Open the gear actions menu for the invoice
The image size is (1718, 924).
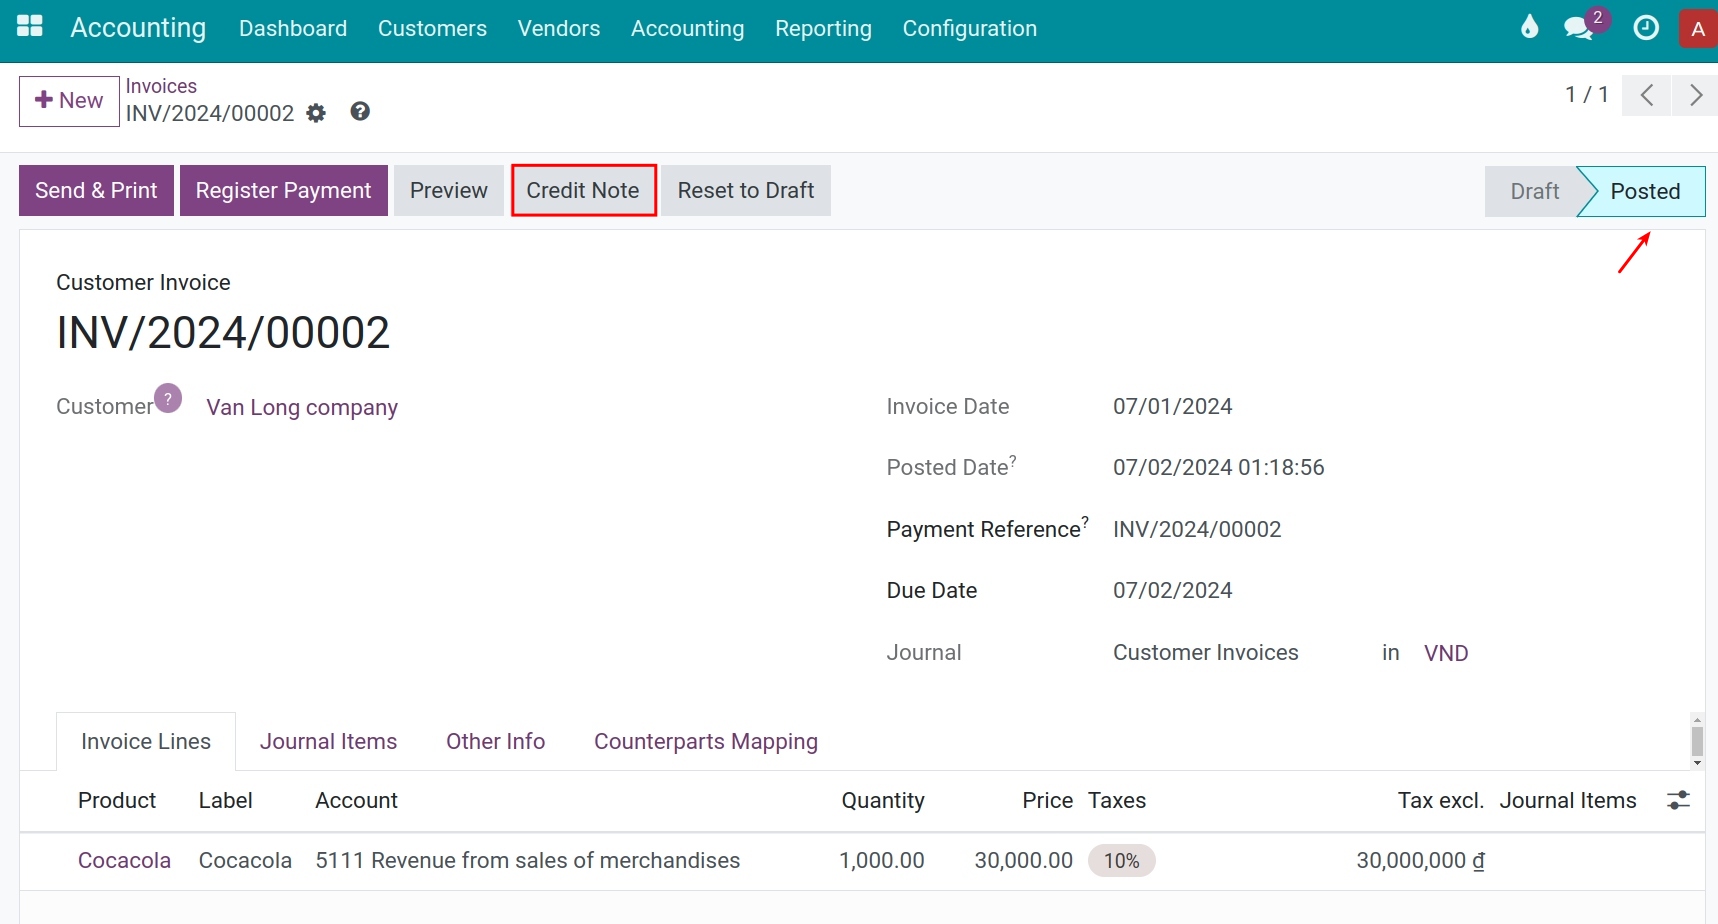316,113
